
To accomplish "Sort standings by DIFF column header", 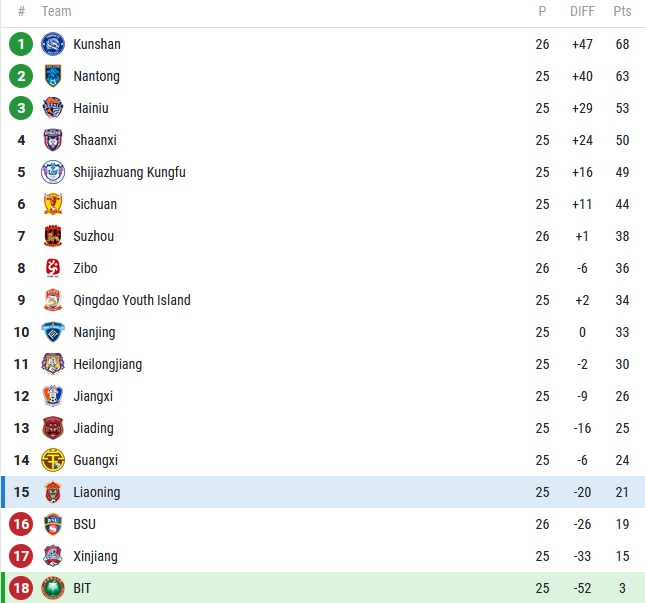I will tap(582, 12).
